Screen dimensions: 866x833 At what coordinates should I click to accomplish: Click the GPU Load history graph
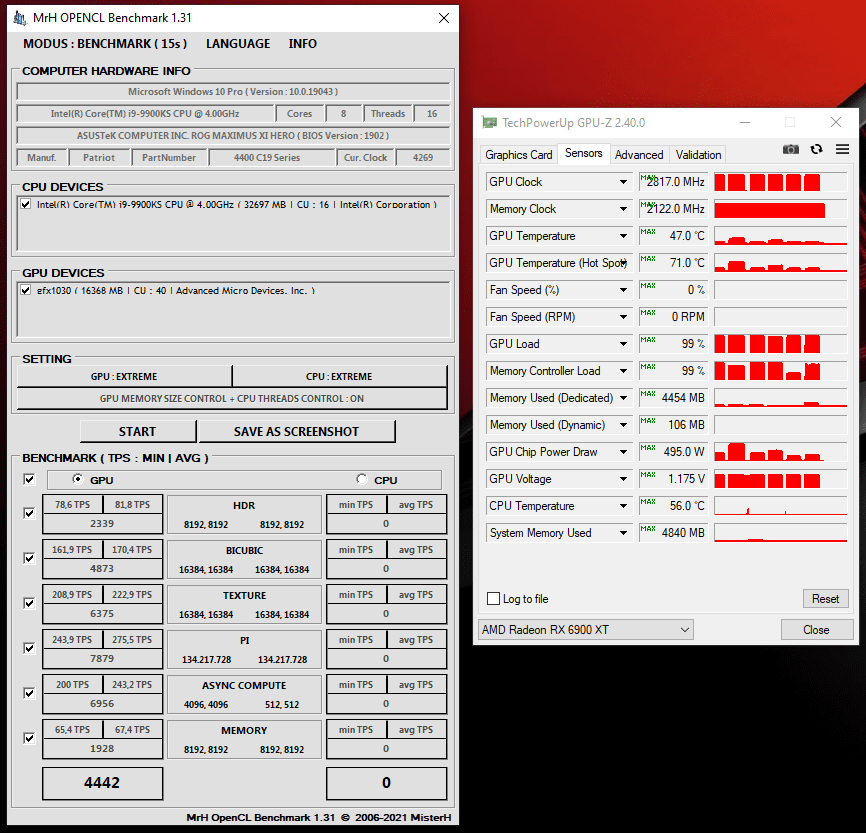[780, 344]
